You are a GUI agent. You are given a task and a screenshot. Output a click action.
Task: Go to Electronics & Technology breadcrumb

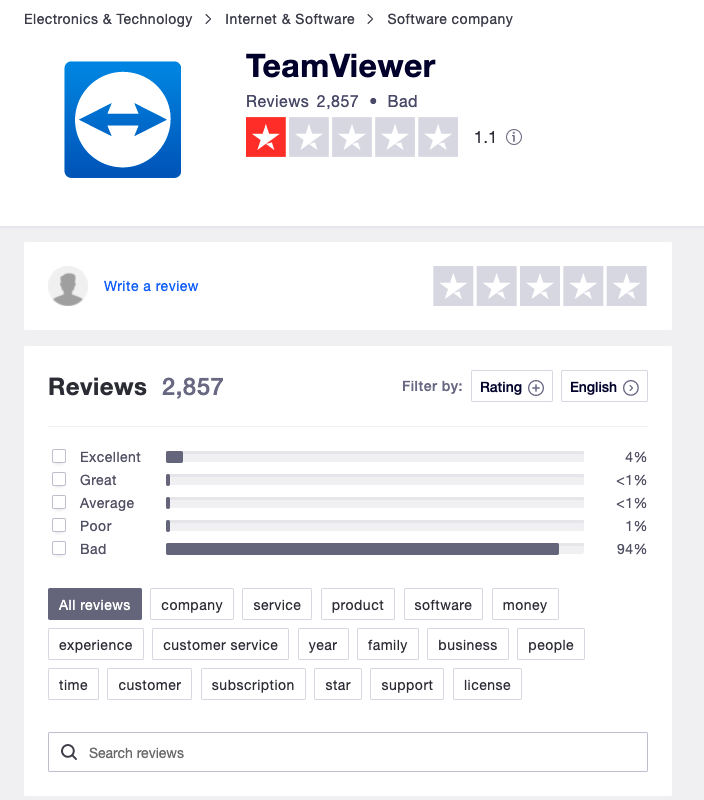(x=108, y=19)
